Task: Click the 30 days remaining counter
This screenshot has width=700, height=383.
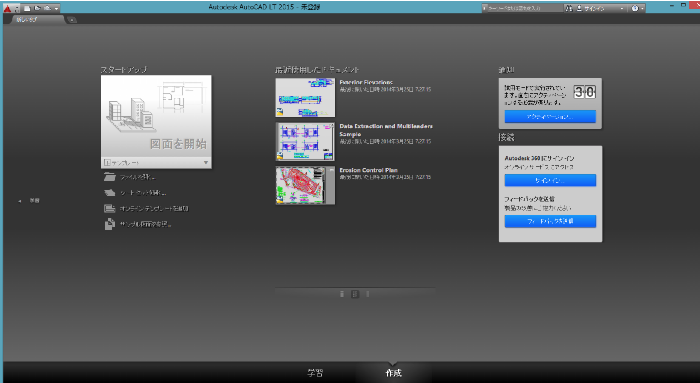Action: pos(584,92)
